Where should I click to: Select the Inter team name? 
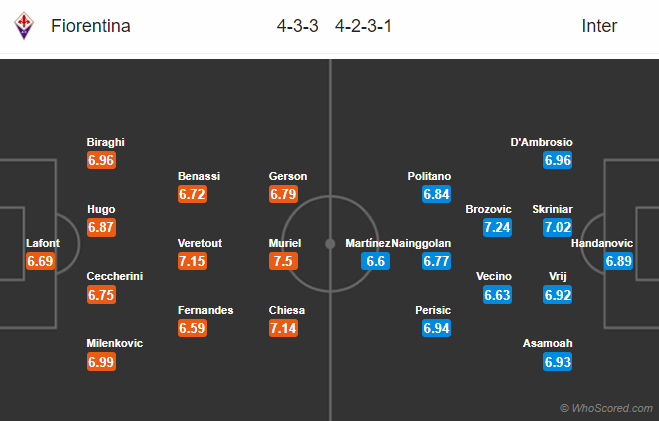[x=598, y=26]
